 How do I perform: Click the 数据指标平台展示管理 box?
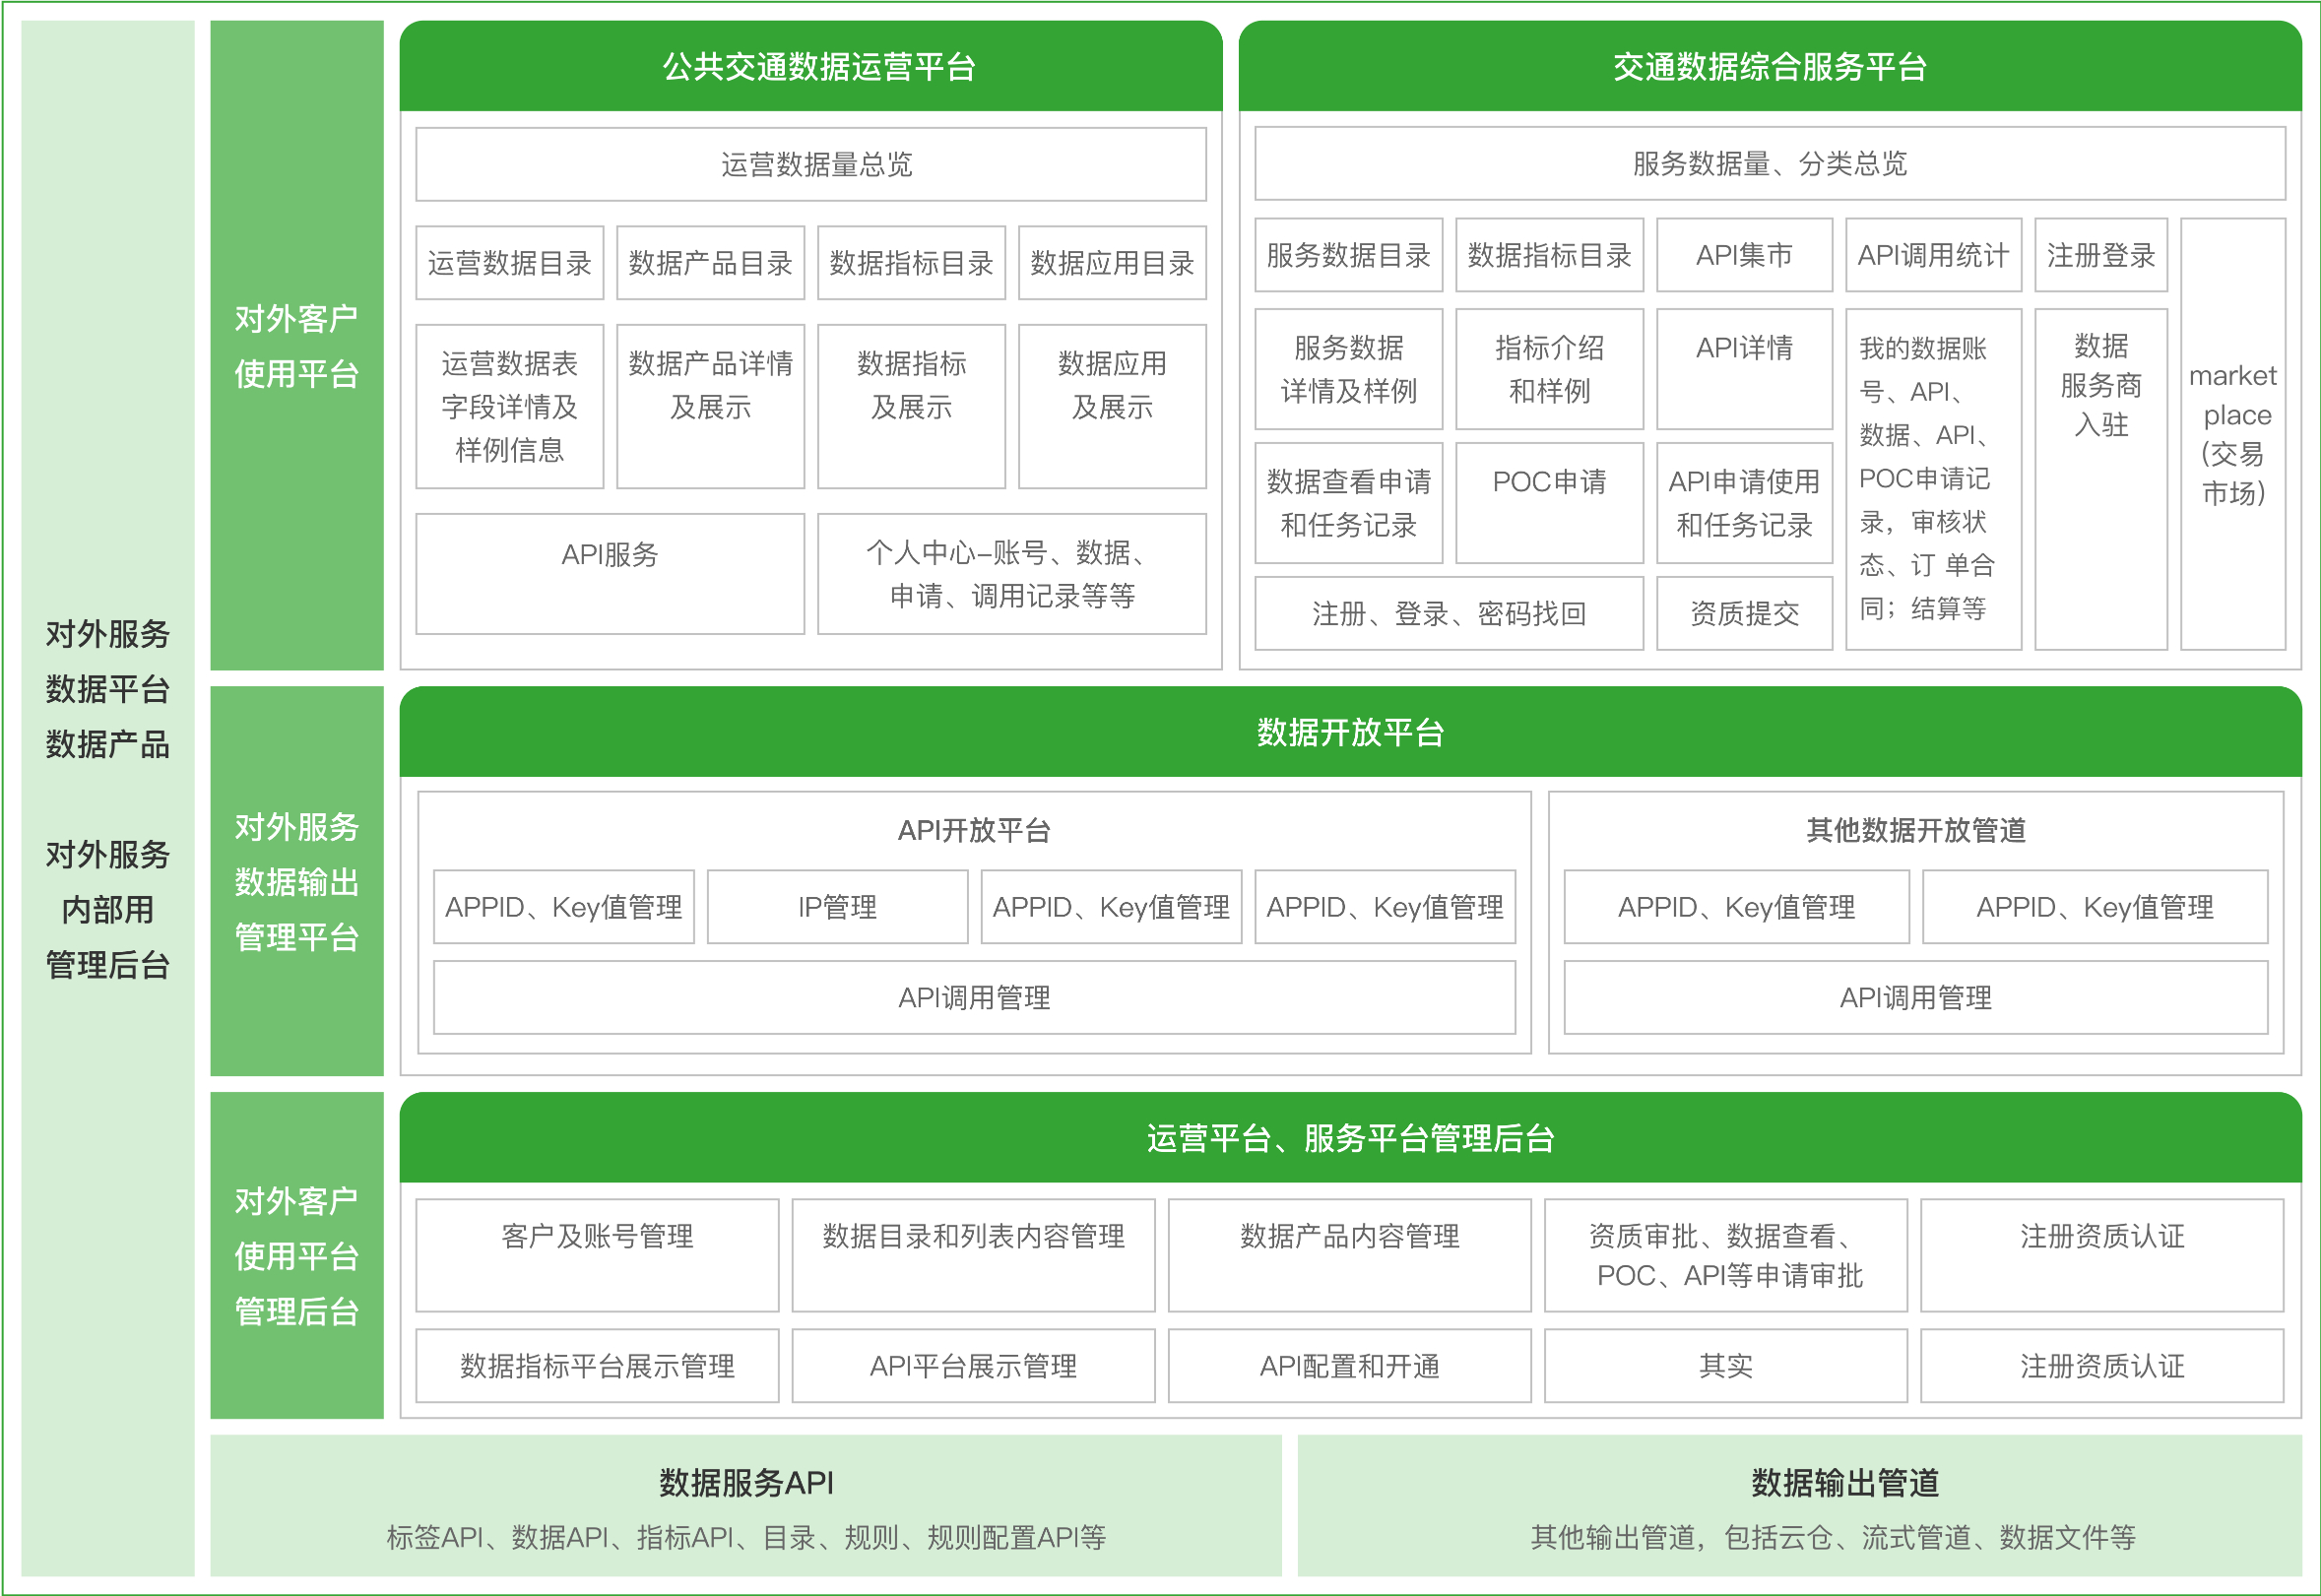(x=597, y=1365)
